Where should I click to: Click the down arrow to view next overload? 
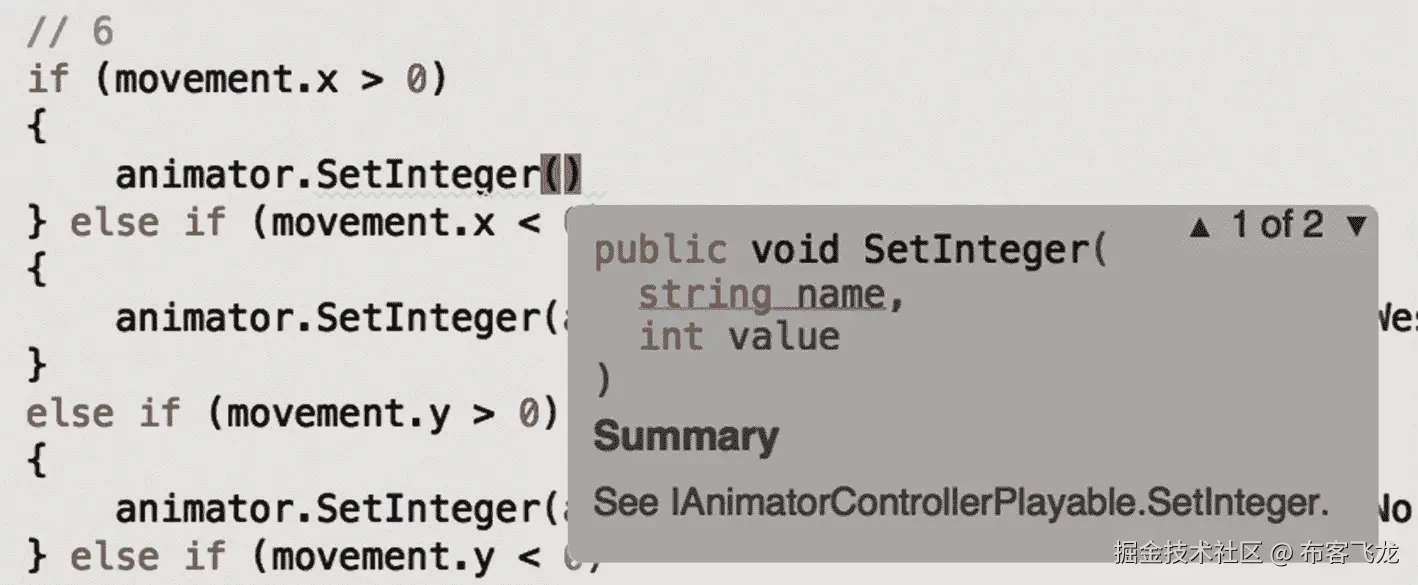1358,226
